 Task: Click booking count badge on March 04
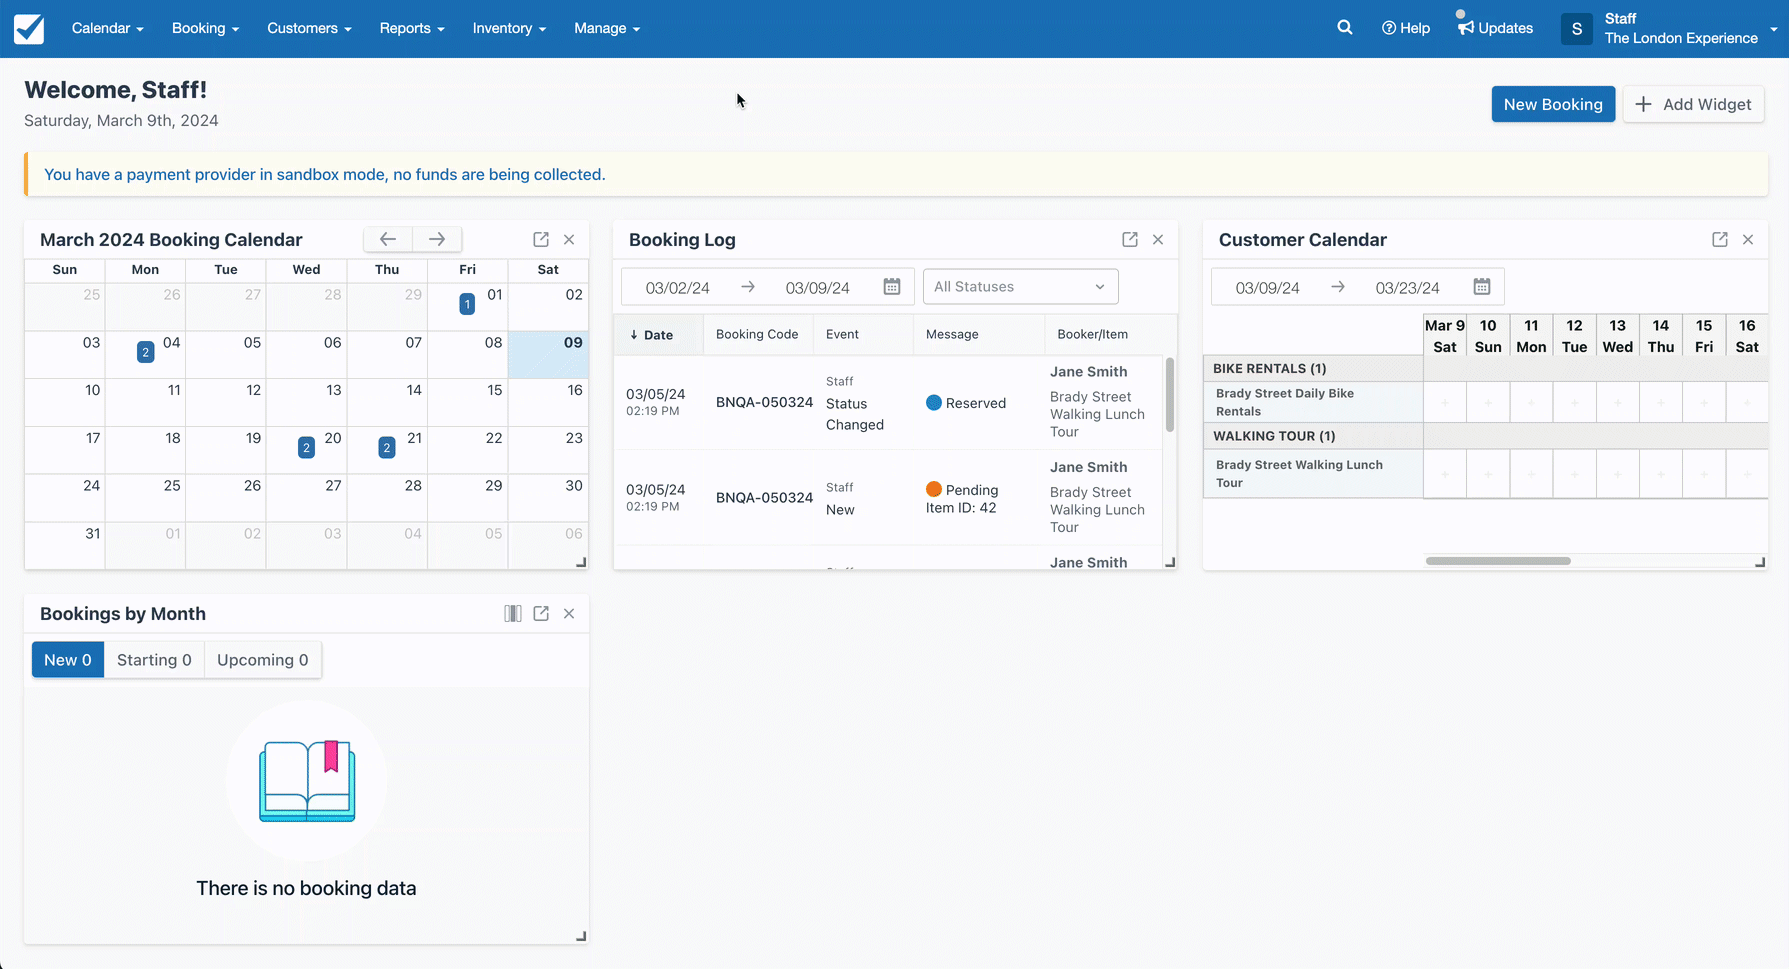146,352
